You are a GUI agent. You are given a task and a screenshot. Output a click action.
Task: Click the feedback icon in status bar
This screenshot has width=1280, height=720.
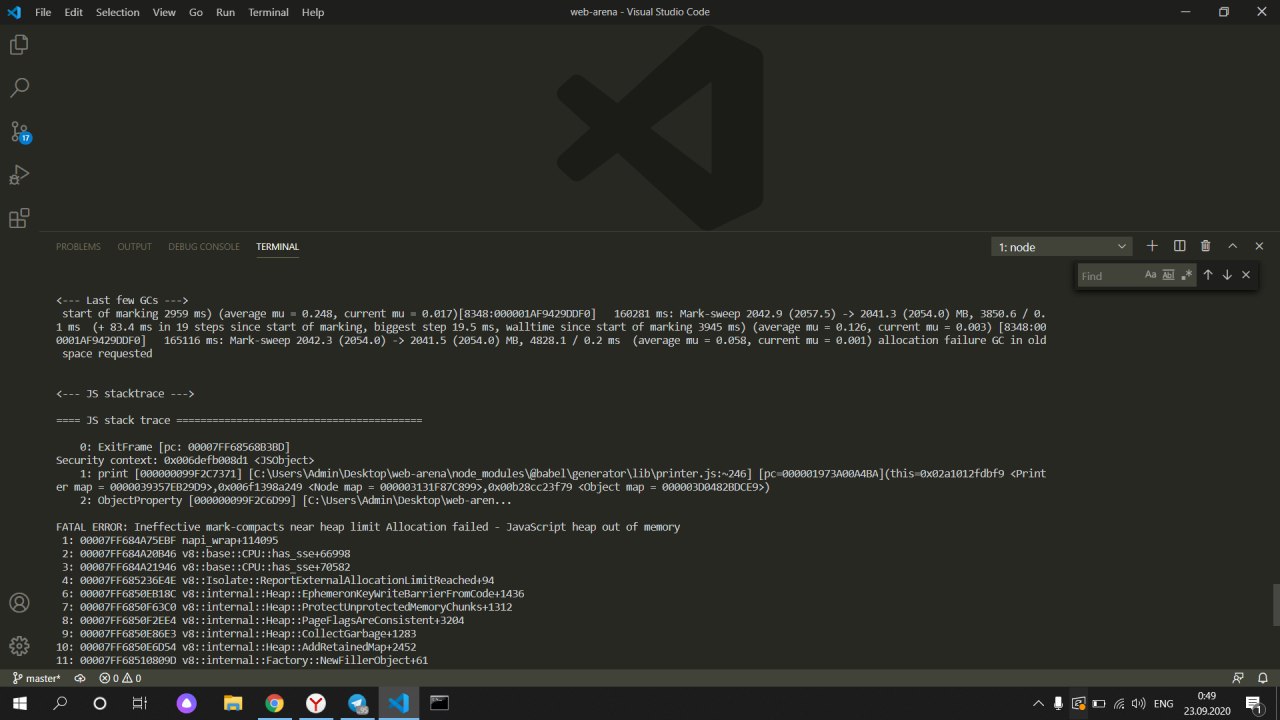1238,678
